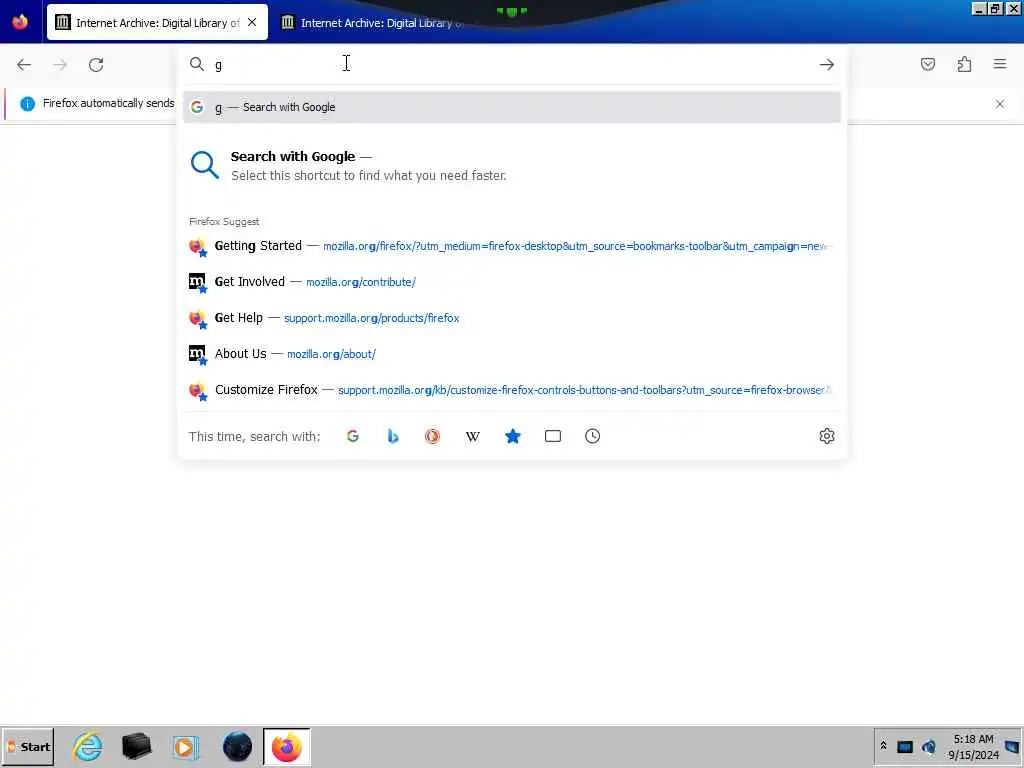This screenshot has height=768, width=1024.
Task: Click the mozilla.org/contribute/ URL text
Action: coord(360,282)
